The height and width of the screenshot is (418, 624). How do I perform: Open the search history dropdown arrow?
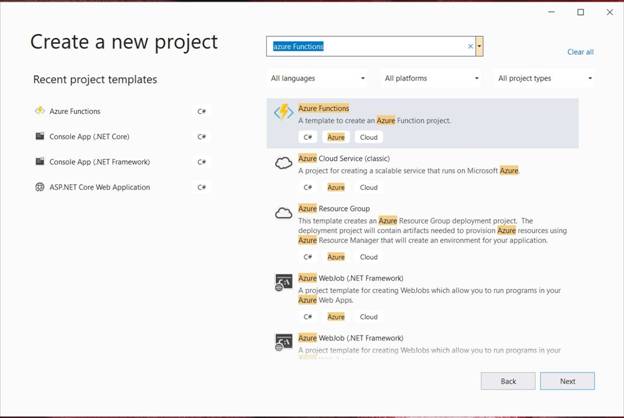[480, 46]
